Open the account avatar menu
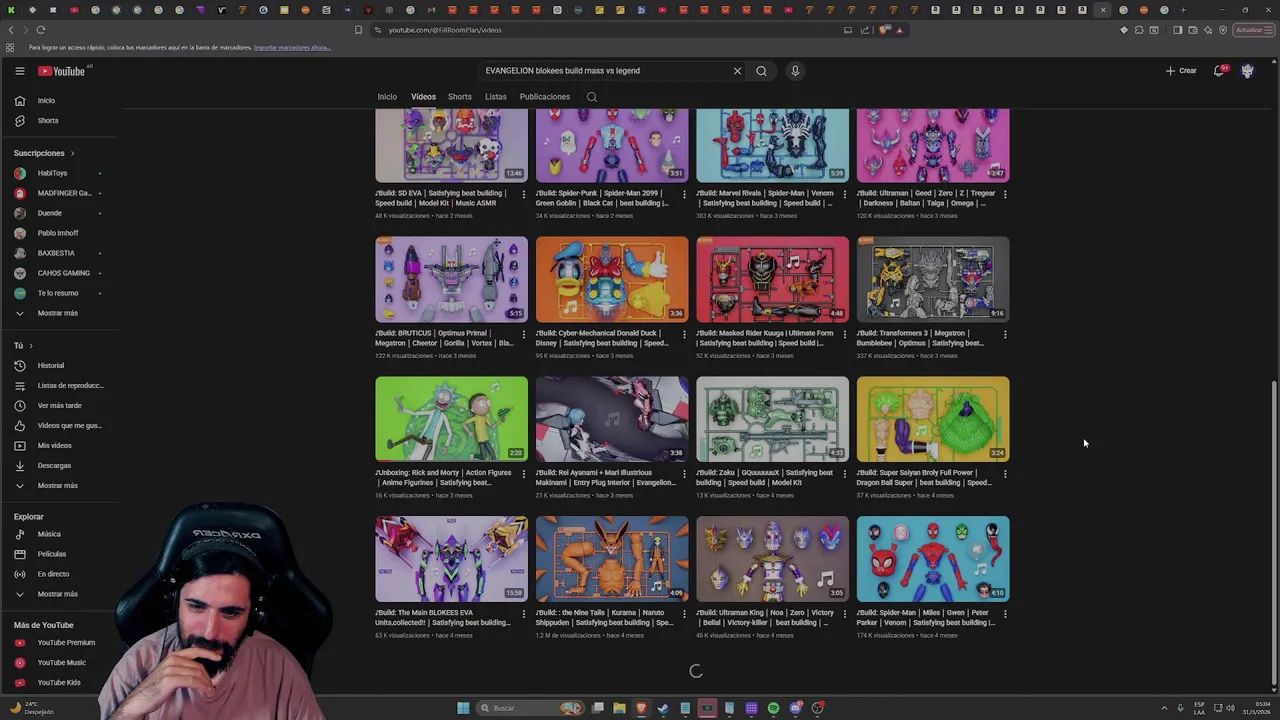Image resolution: width=1280 pixels, height=720 pixels. 1247,71
